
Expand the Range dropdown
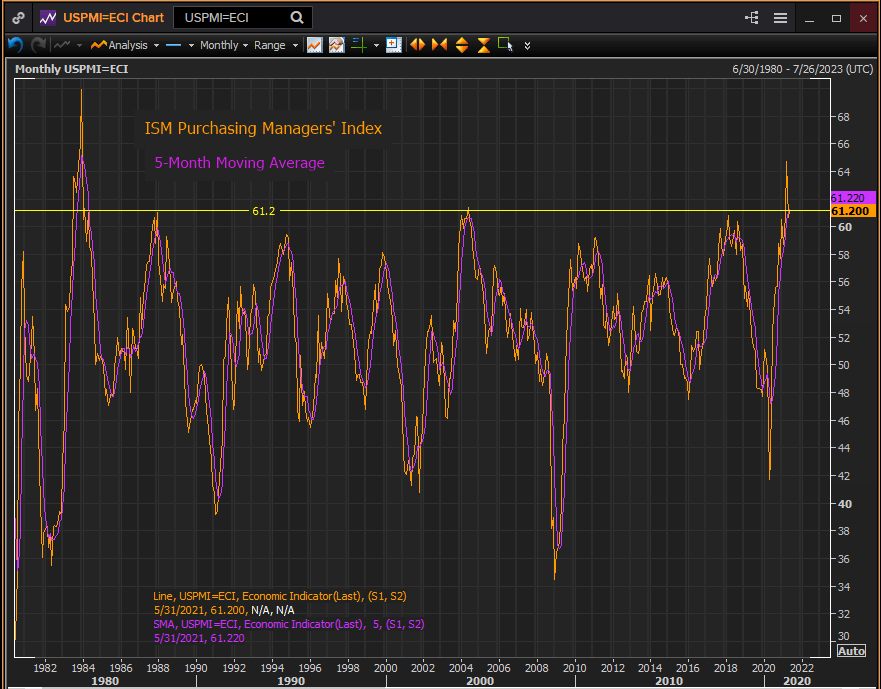pos(275,45)
